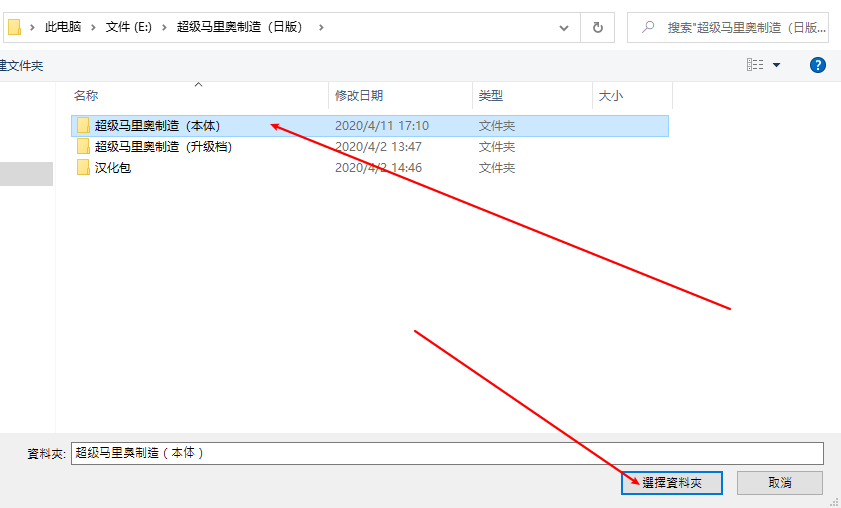Screen dimensions: 841x508
Task: Click the search magnifier icon
Action: click(x=648, y=27)
